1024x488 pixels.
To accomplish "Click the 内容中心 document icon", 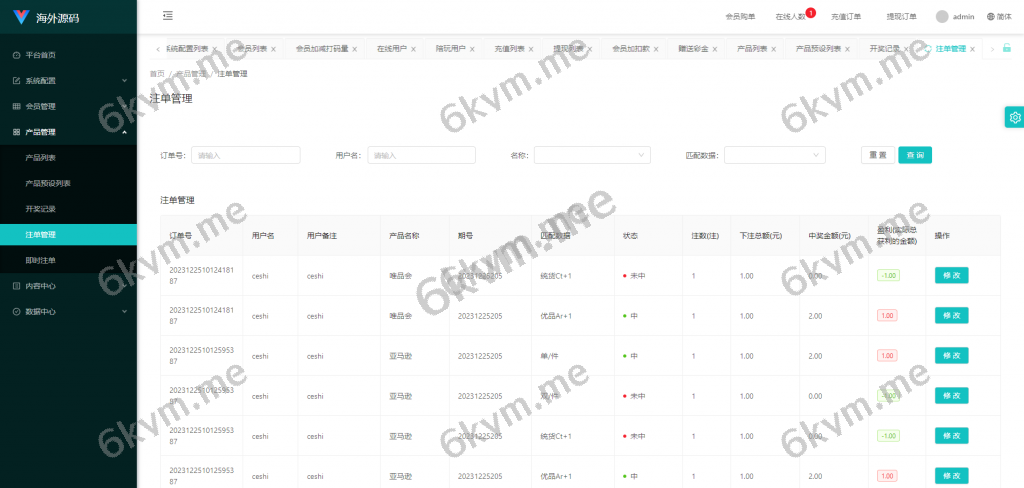I will coord(16,286).
